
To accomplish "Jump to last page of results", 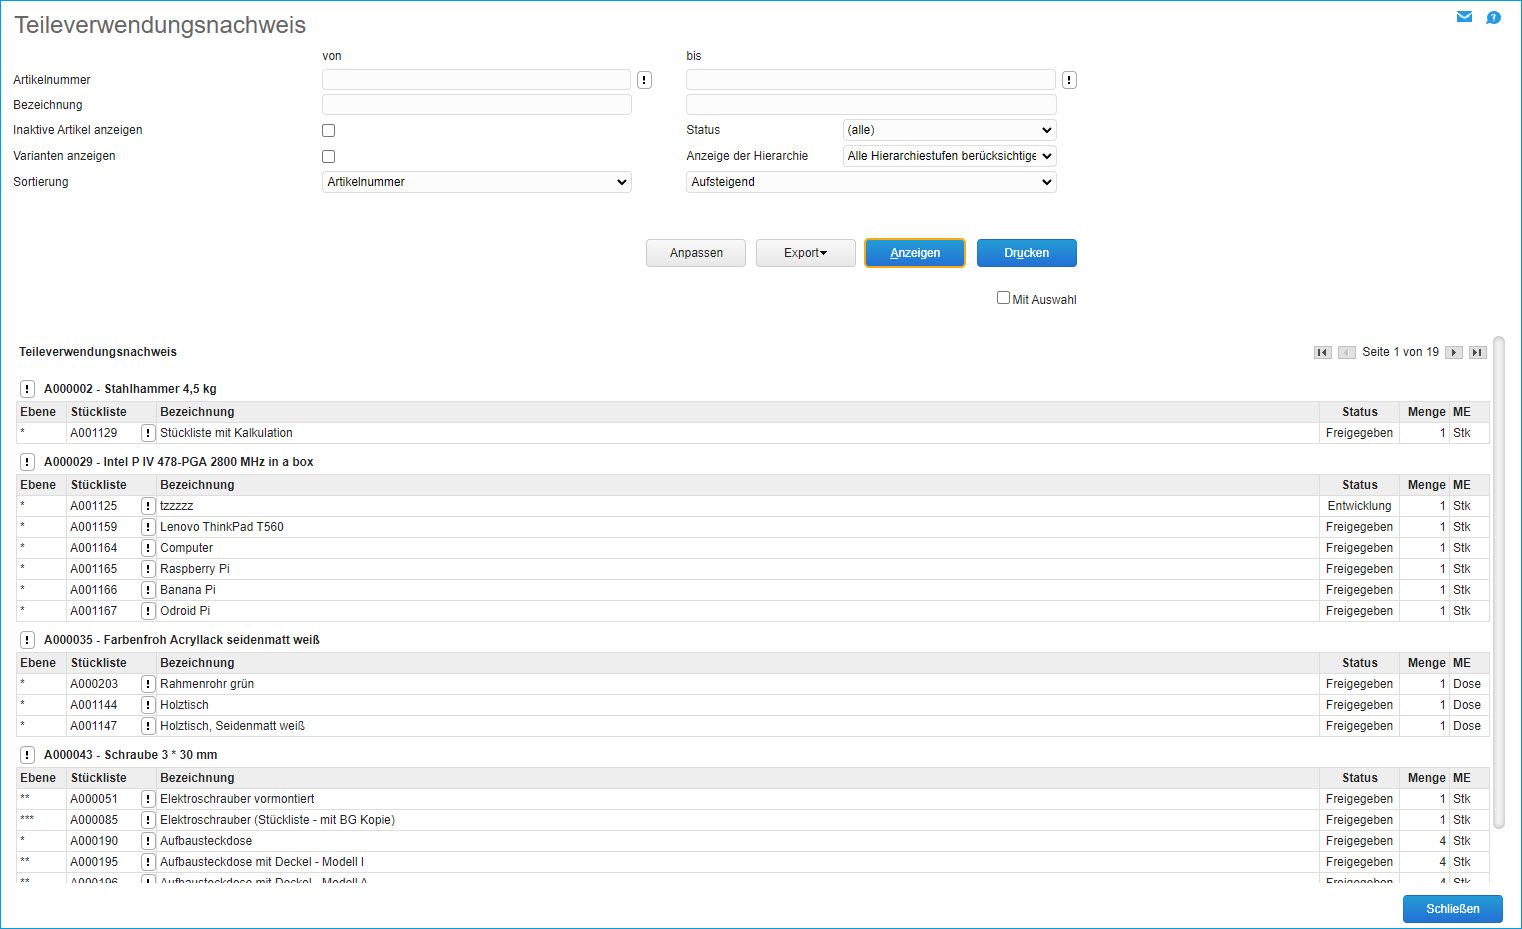I will point(1477,352).
